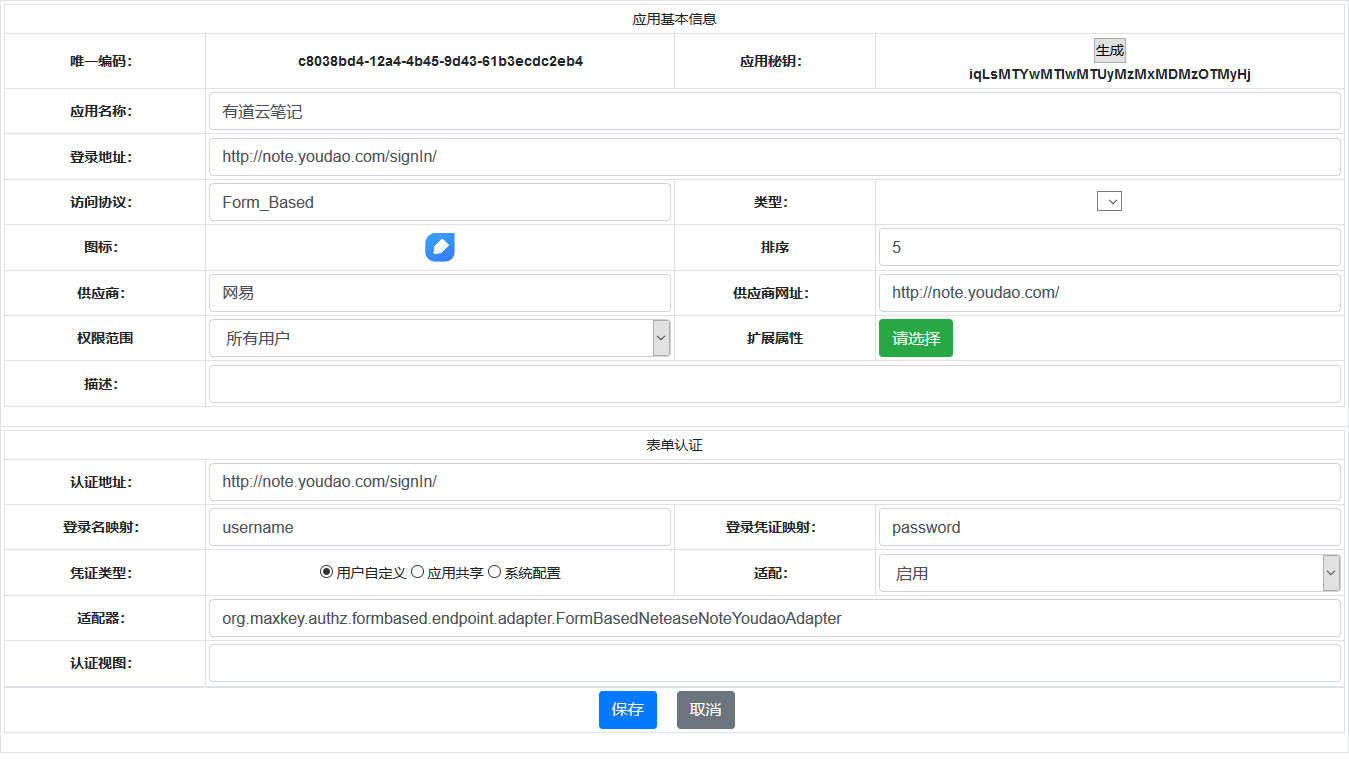Viewport: 1349px width, 769px height.
Task: Focus the 供应商 field containing 网易
Action: click(x=439, y=293)
